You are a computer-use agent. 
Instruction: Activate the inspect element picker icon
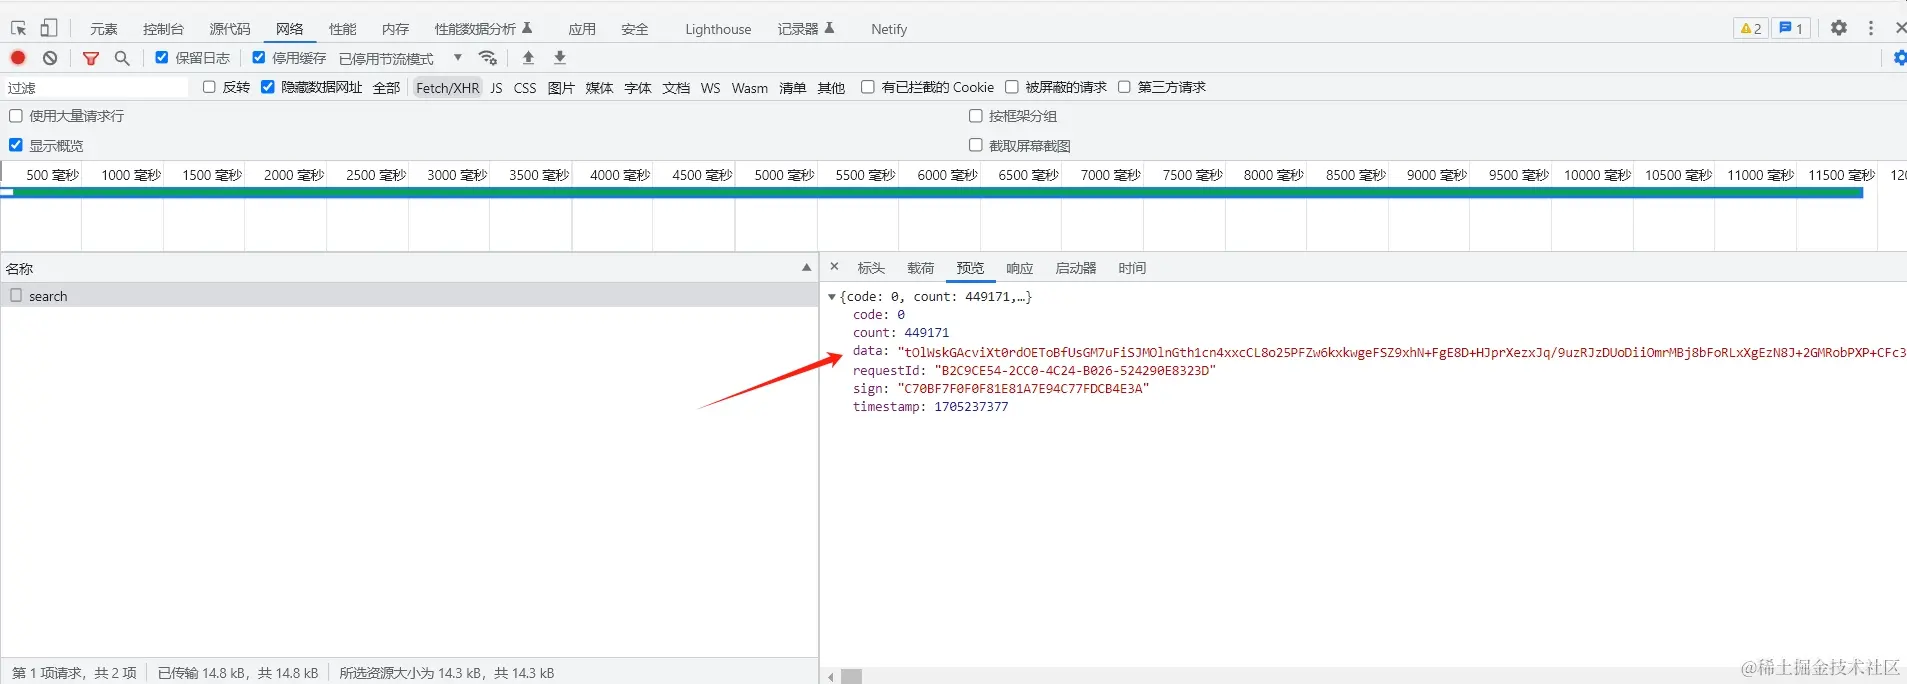pos(18,28)
